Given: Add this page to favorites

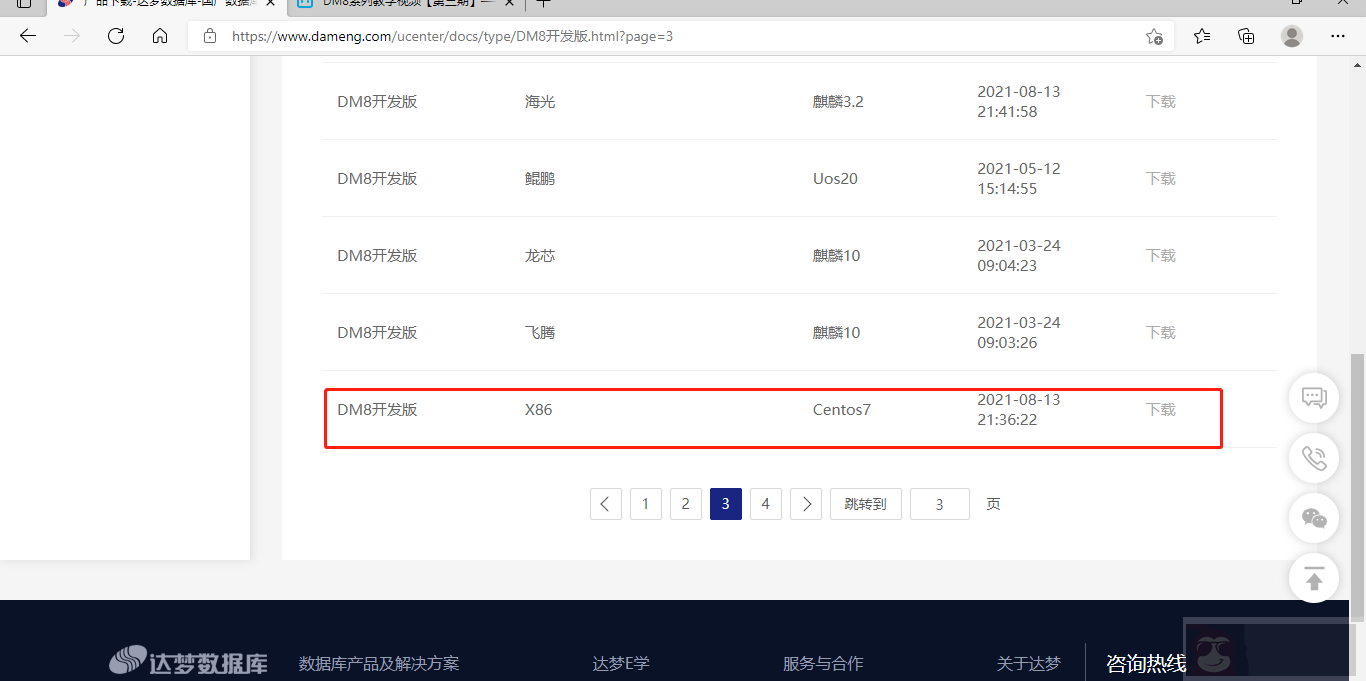Looking at the screenshot, I should (x=1154, y=35).
